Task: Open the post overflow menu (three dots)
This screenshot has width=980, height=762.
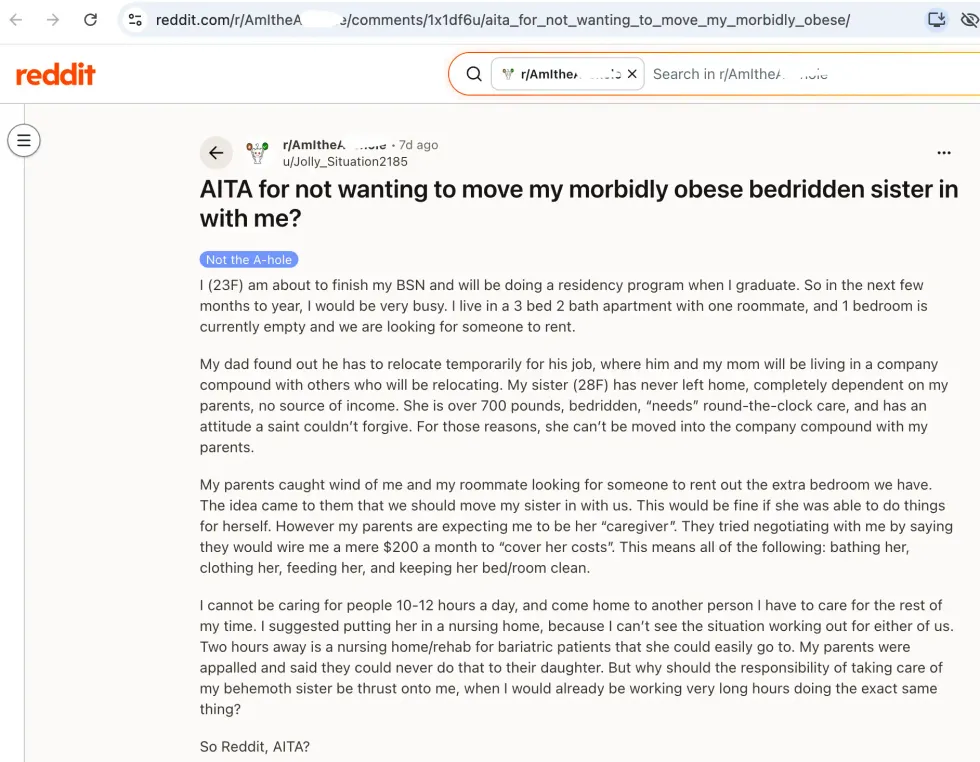Action: pyautogui.click(x=944, y=153)
